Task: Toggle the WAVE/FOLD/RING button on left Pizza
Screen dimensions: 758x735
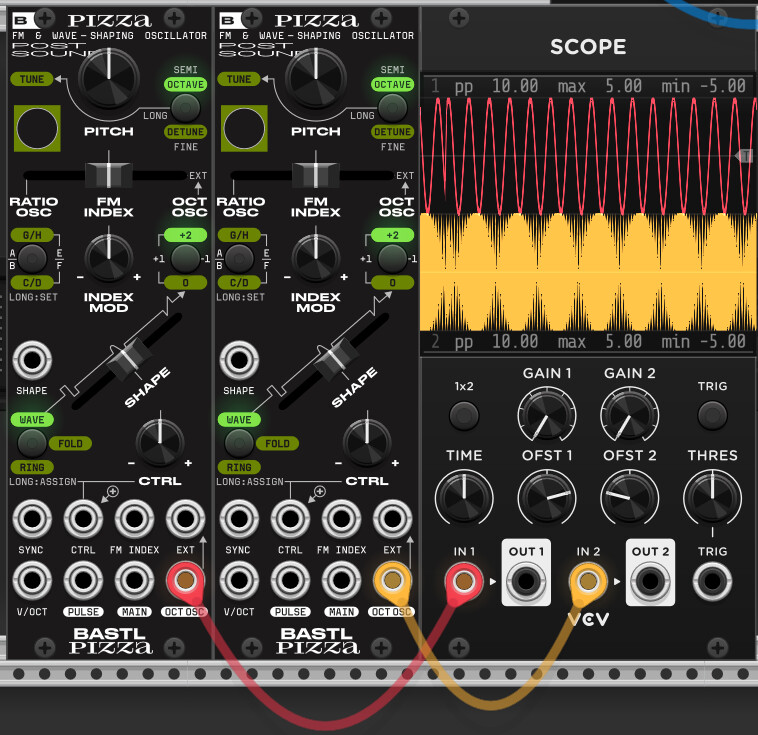Action: 32,442
